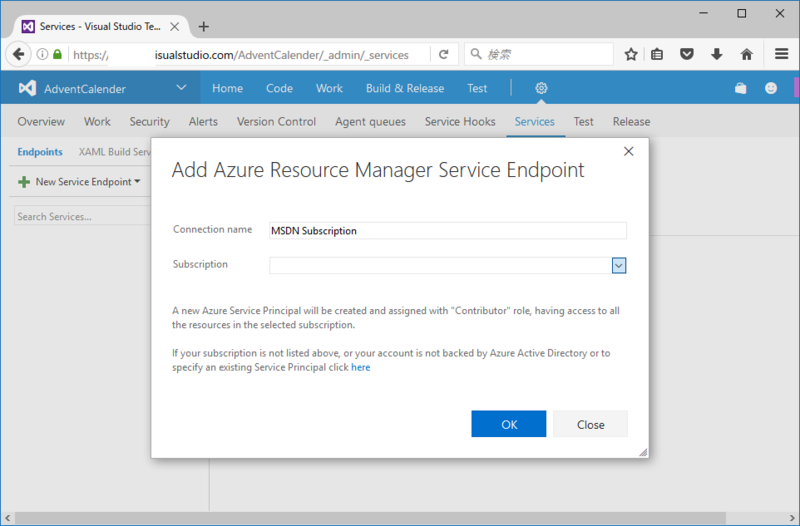Switch to the Alerts tab

pyautogui.click(x=203, y=121)
